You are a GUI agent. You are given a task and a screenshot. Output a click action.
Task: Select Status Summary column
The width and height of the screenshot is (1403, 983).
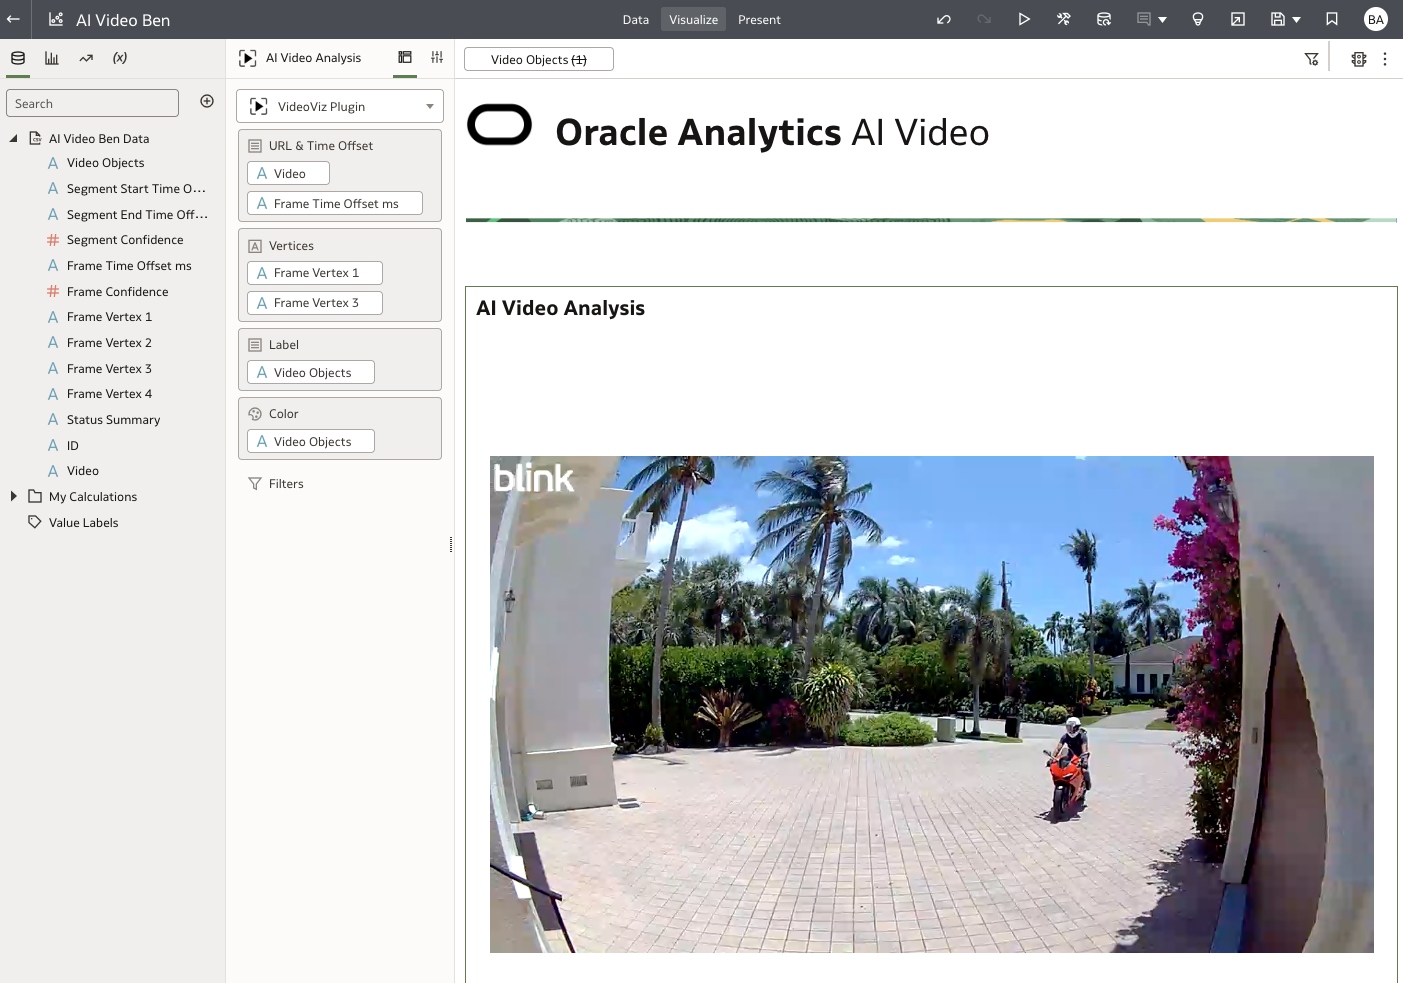point(113,420)
